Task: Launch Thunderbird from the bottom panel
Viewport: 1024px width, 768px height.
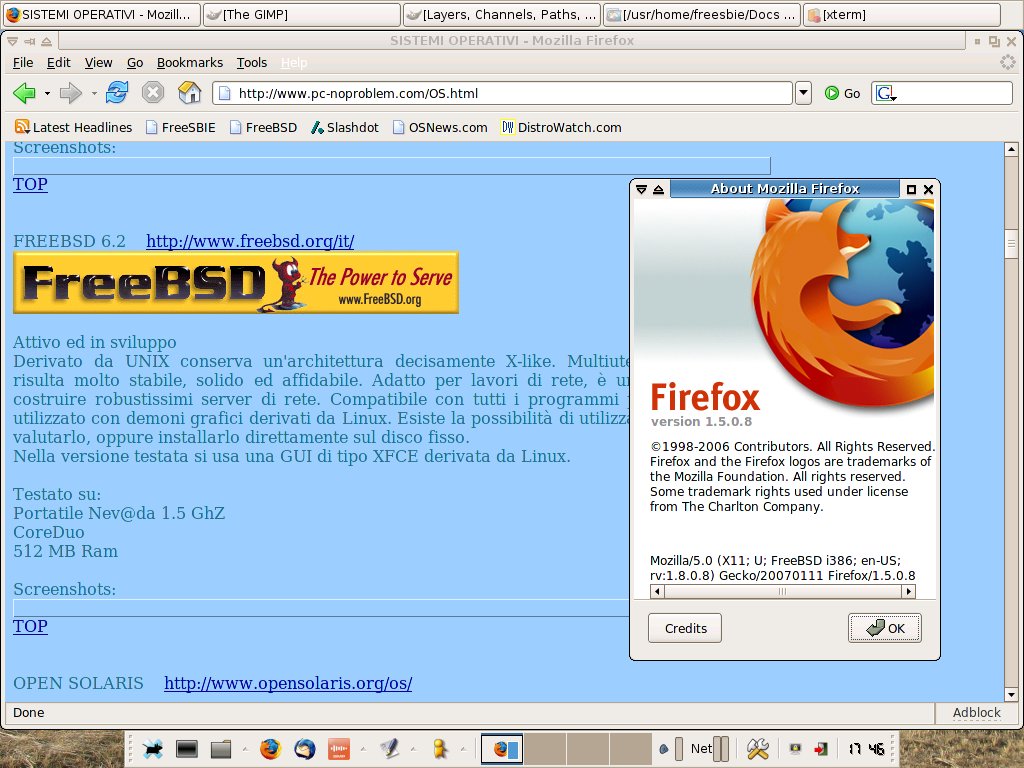Action: (304, 748)
